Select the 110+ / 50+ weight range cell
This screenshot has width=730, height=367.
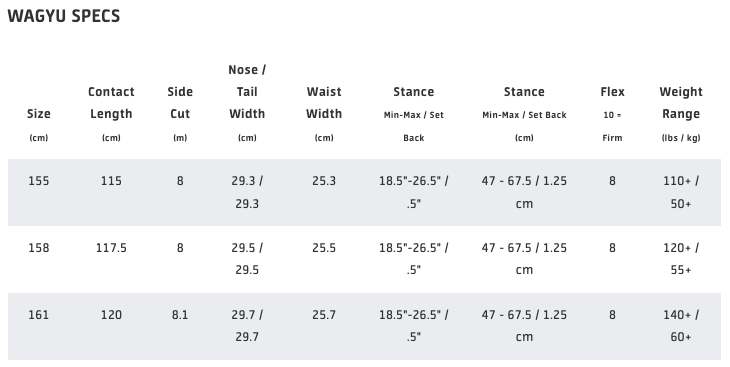(x=681, y=192)
